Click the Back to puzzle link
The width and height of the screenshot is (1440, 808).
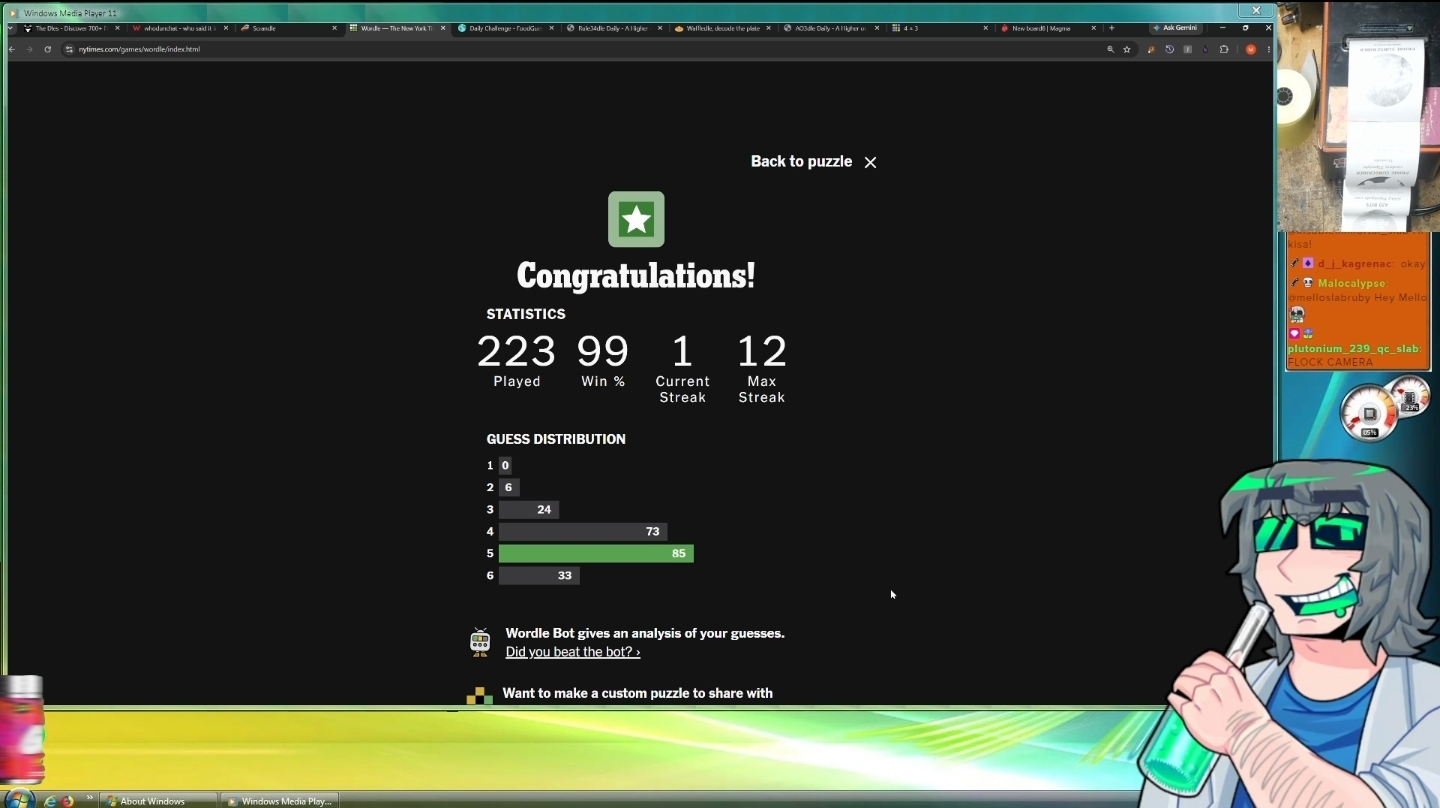[x=801, y=161]
